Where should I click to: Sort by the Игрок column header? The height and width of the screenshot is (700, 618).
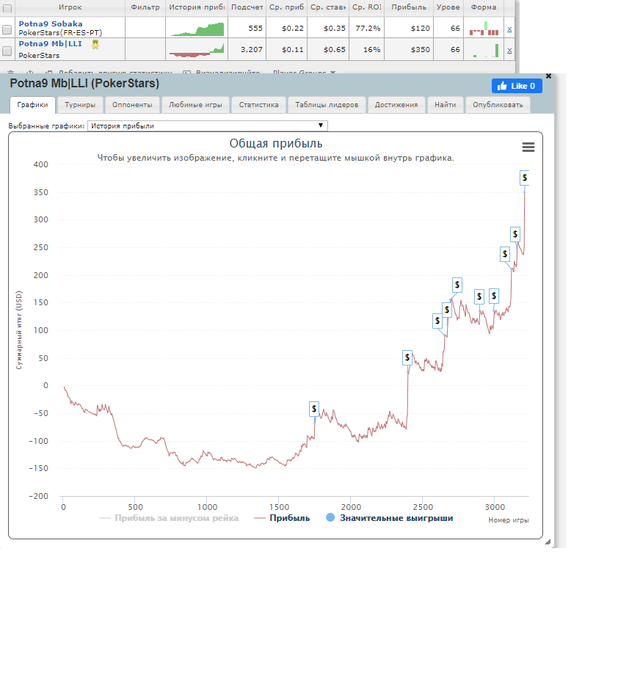click(x=70, y=7)
